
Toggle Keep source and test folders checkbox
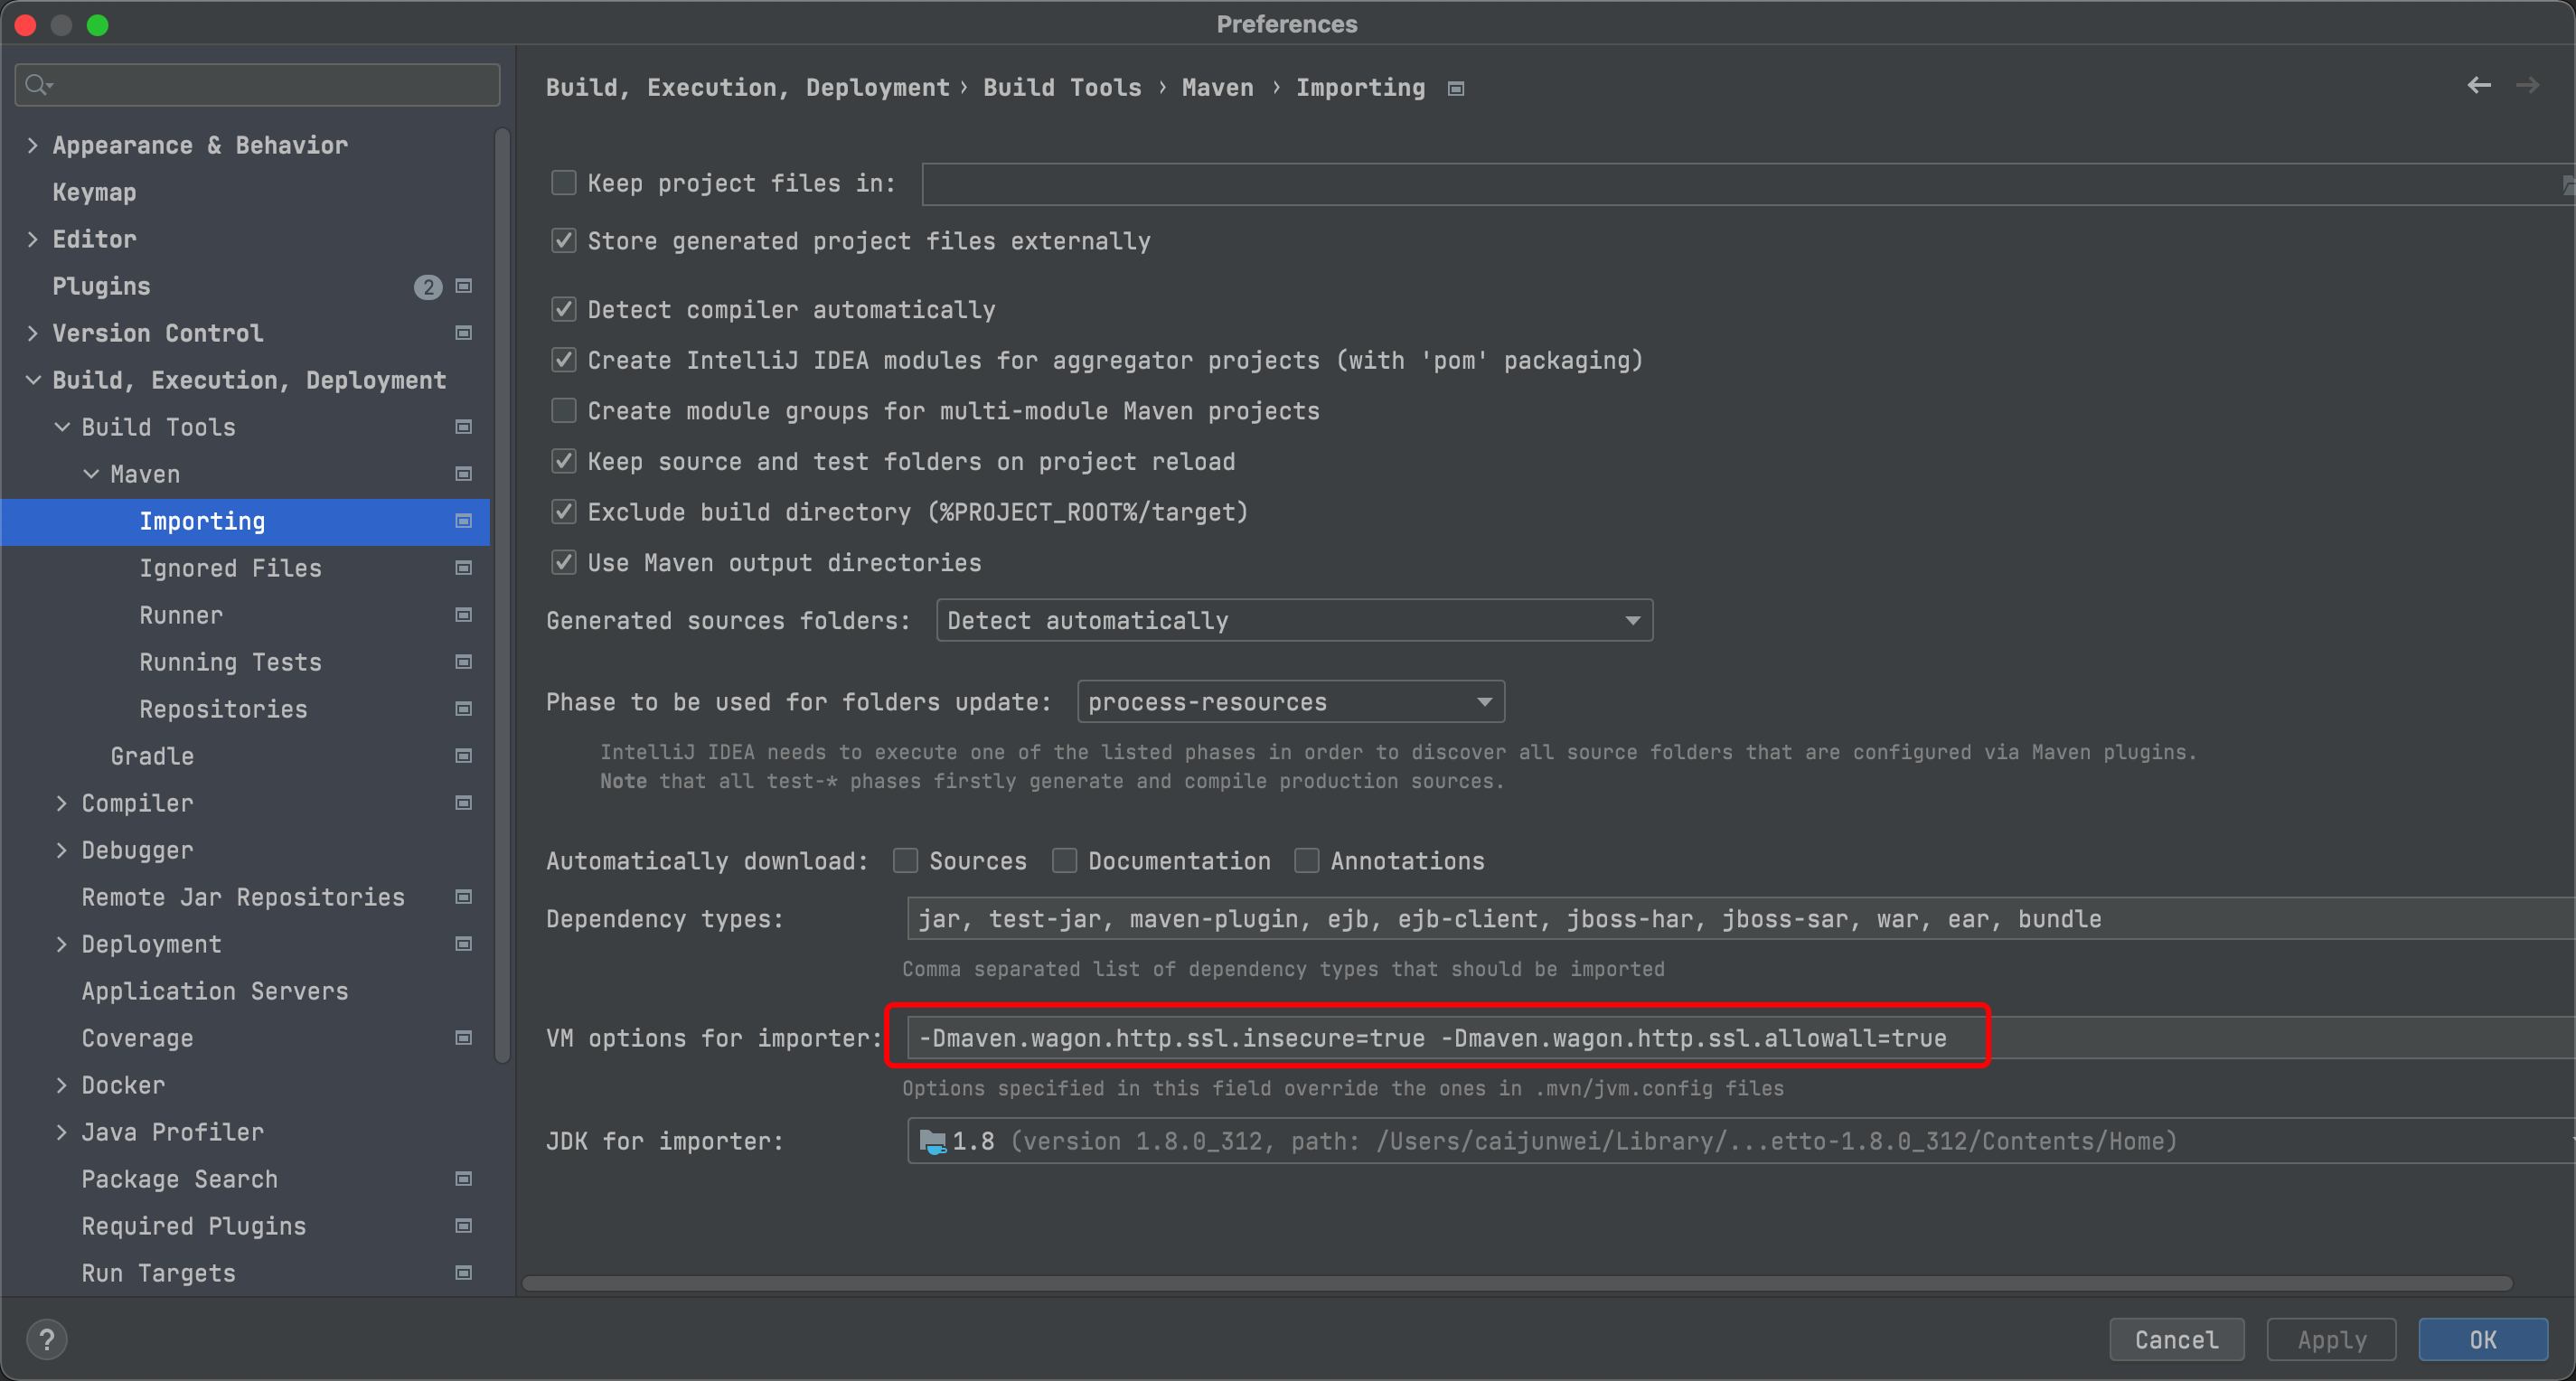click(564, 461)
